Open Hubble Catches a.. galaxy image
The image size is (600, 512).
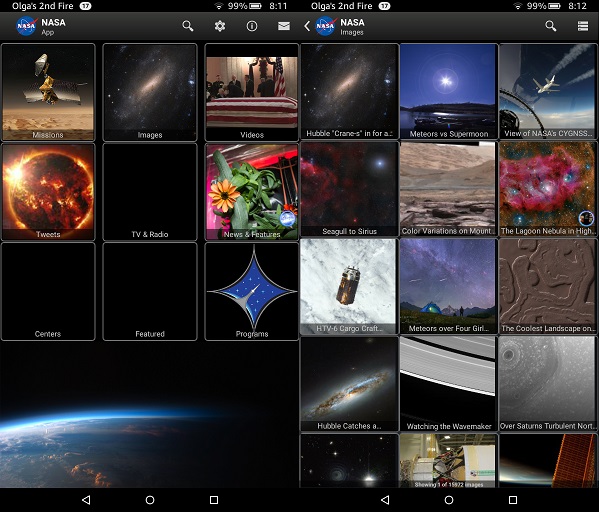(349, 384)
